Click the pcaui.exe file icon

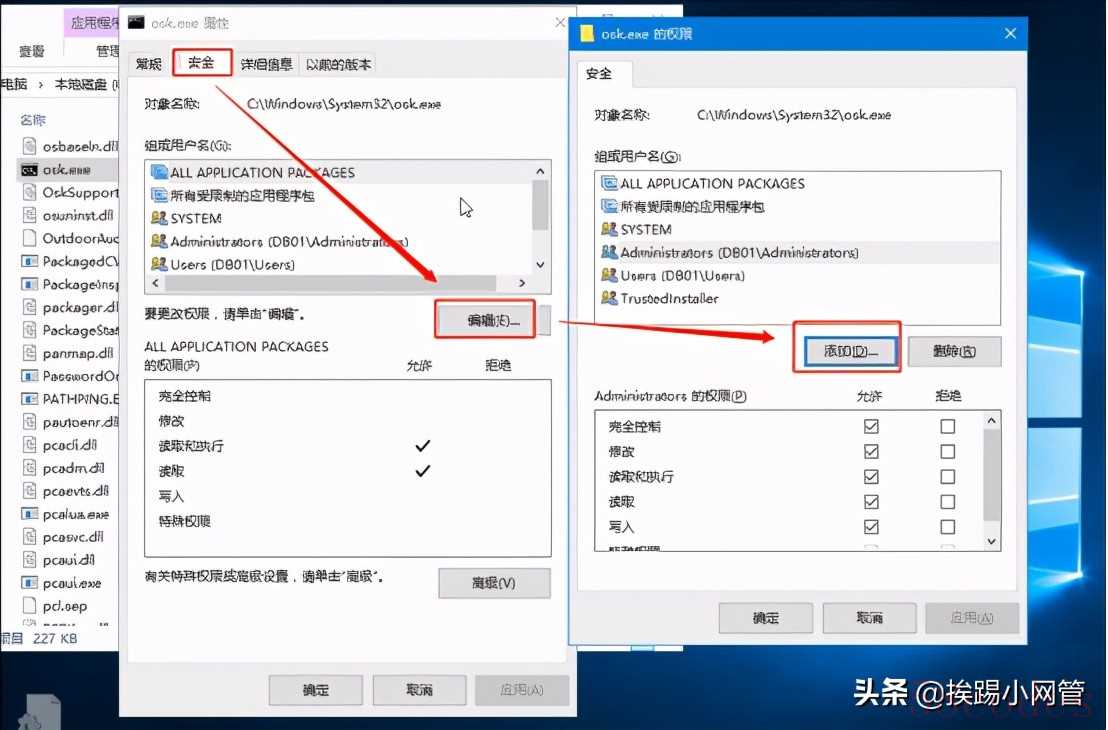[29, 583]
